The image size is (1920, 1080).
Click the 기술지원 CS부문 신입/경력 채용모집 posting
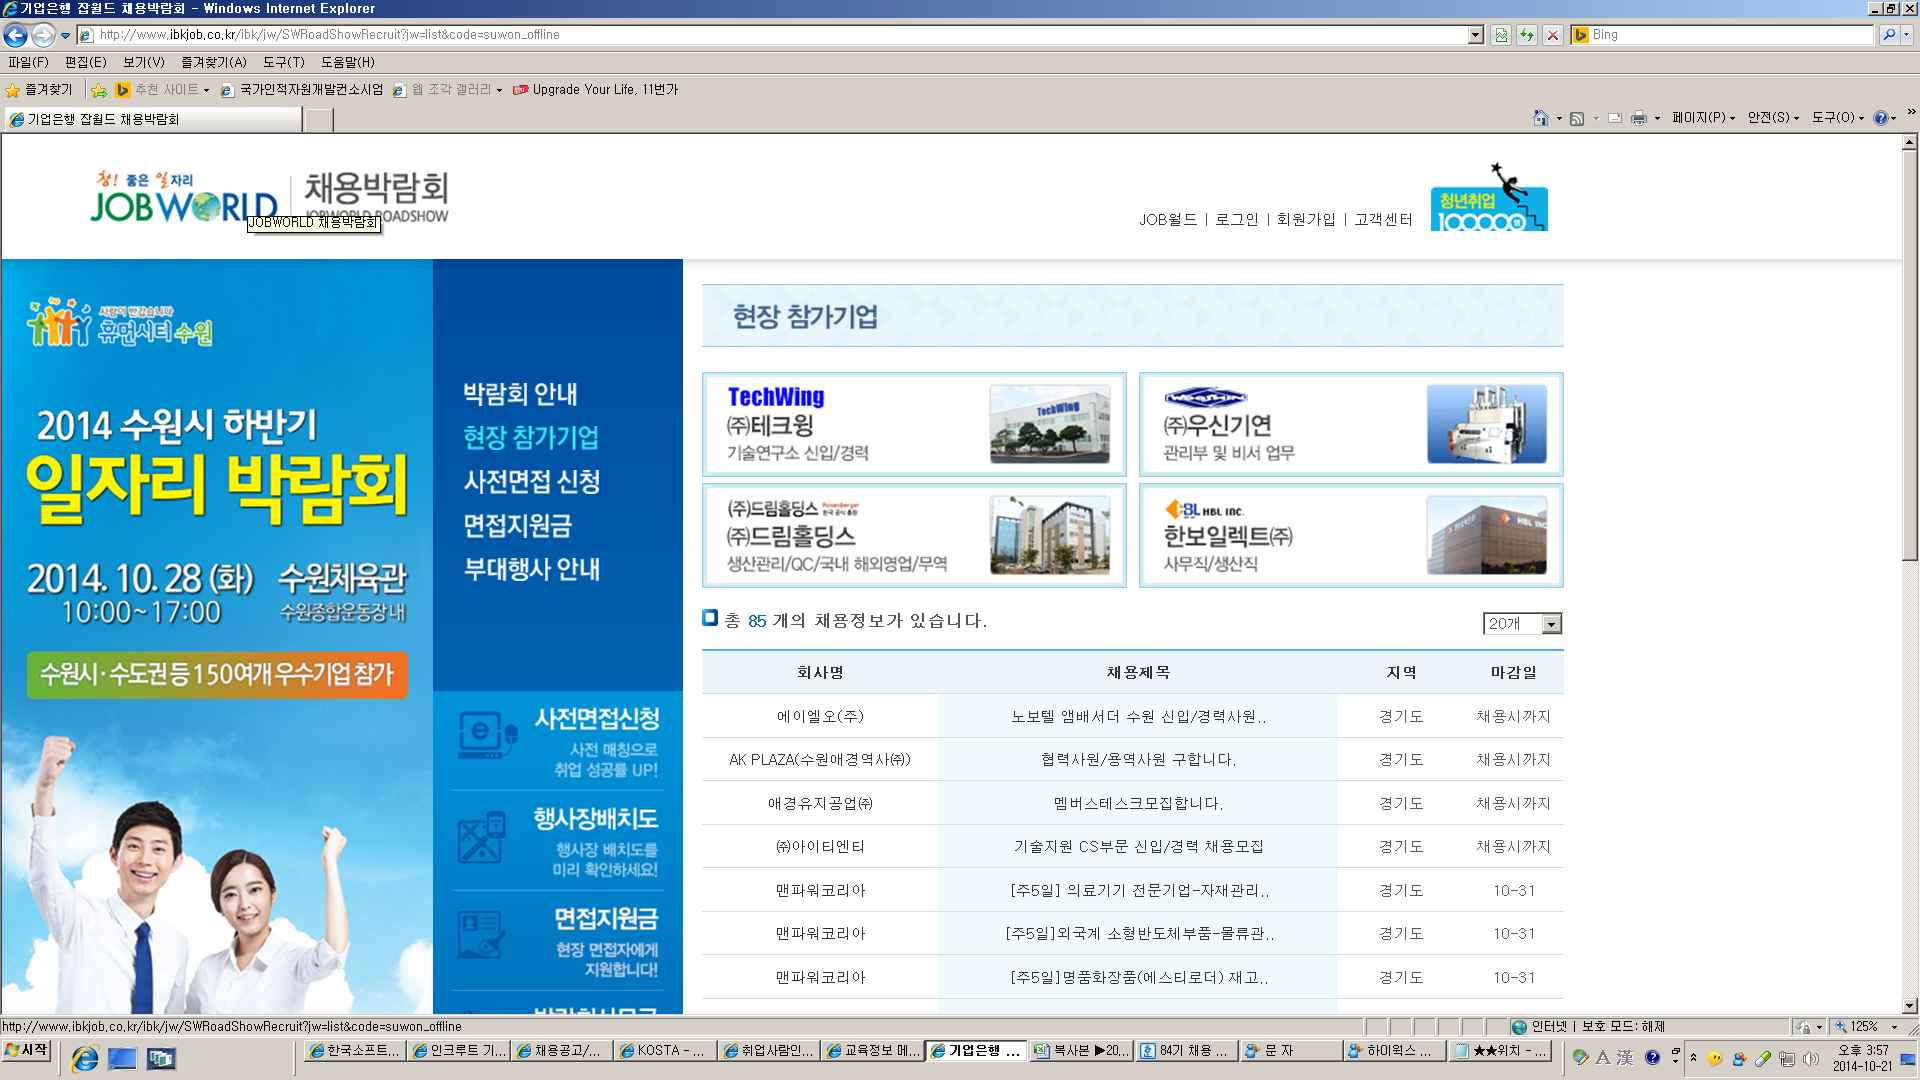[1138, 847]
